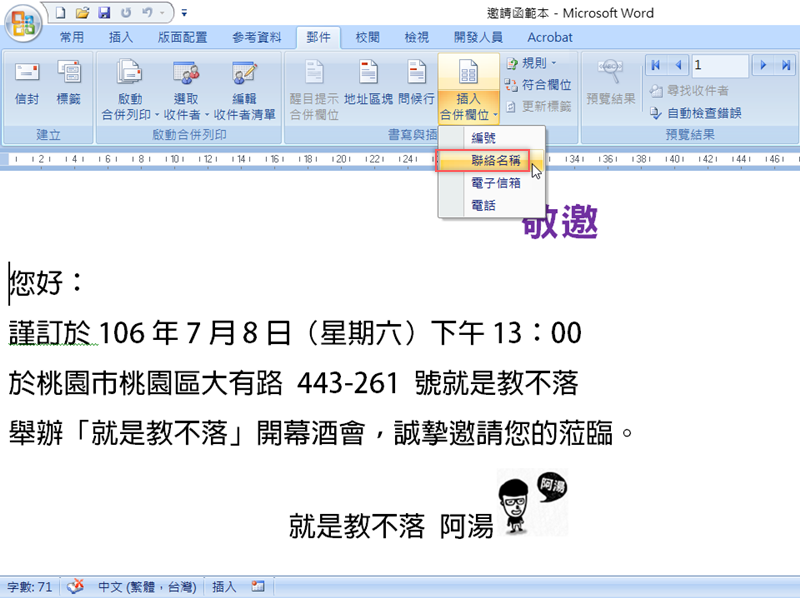
Task: Open the 檢視 tab
Action: [416, 37]
